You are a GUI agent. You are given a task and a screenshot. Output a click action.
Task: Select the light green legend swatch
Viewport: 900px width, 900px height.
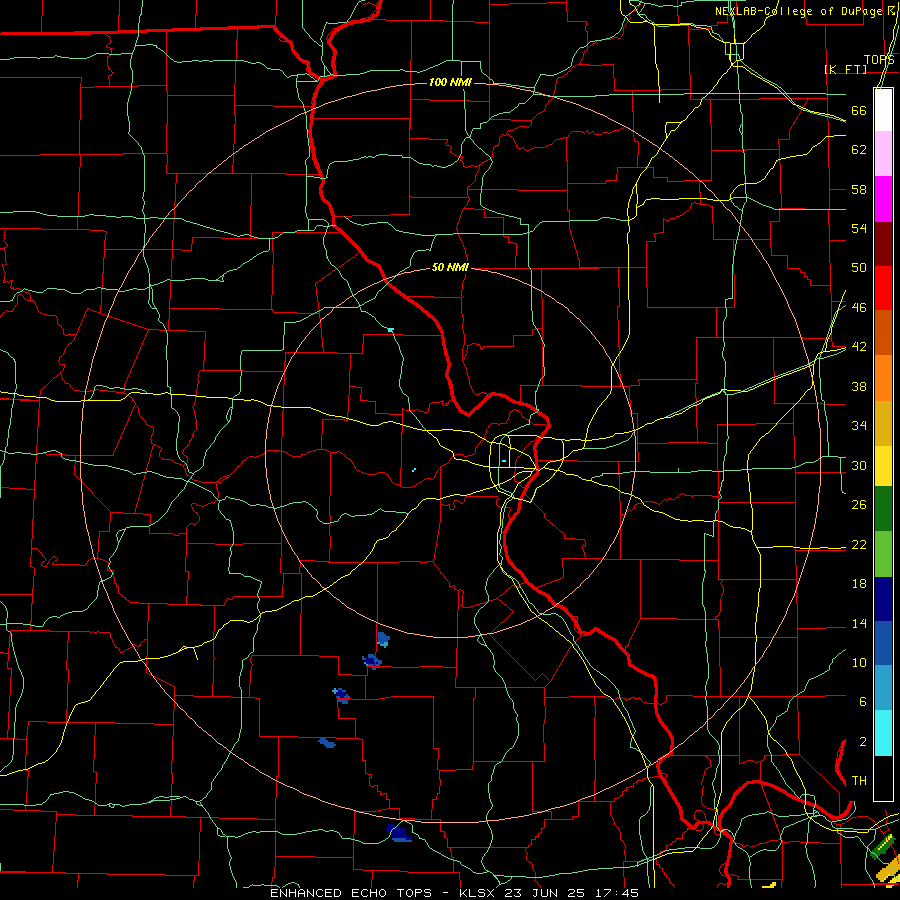[883, 554]
